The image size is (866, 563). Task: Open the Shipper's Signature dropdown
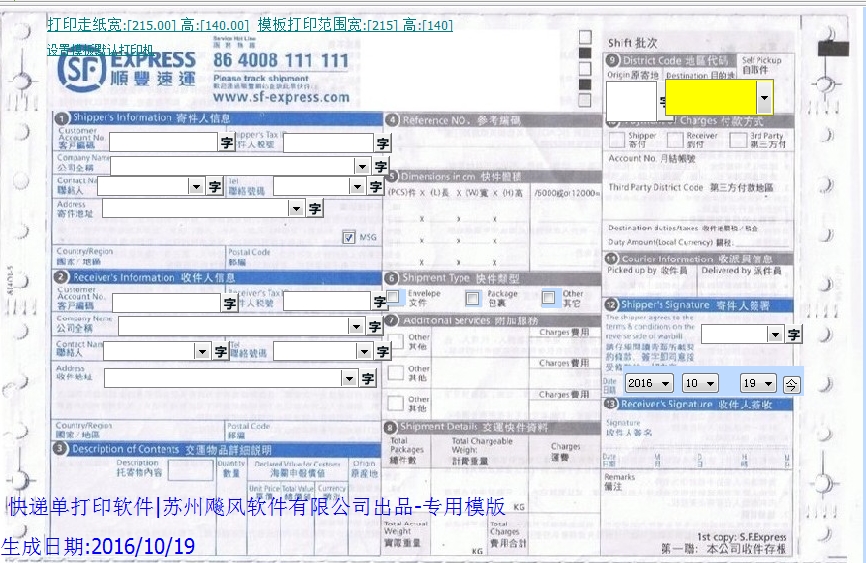(775, 334)
